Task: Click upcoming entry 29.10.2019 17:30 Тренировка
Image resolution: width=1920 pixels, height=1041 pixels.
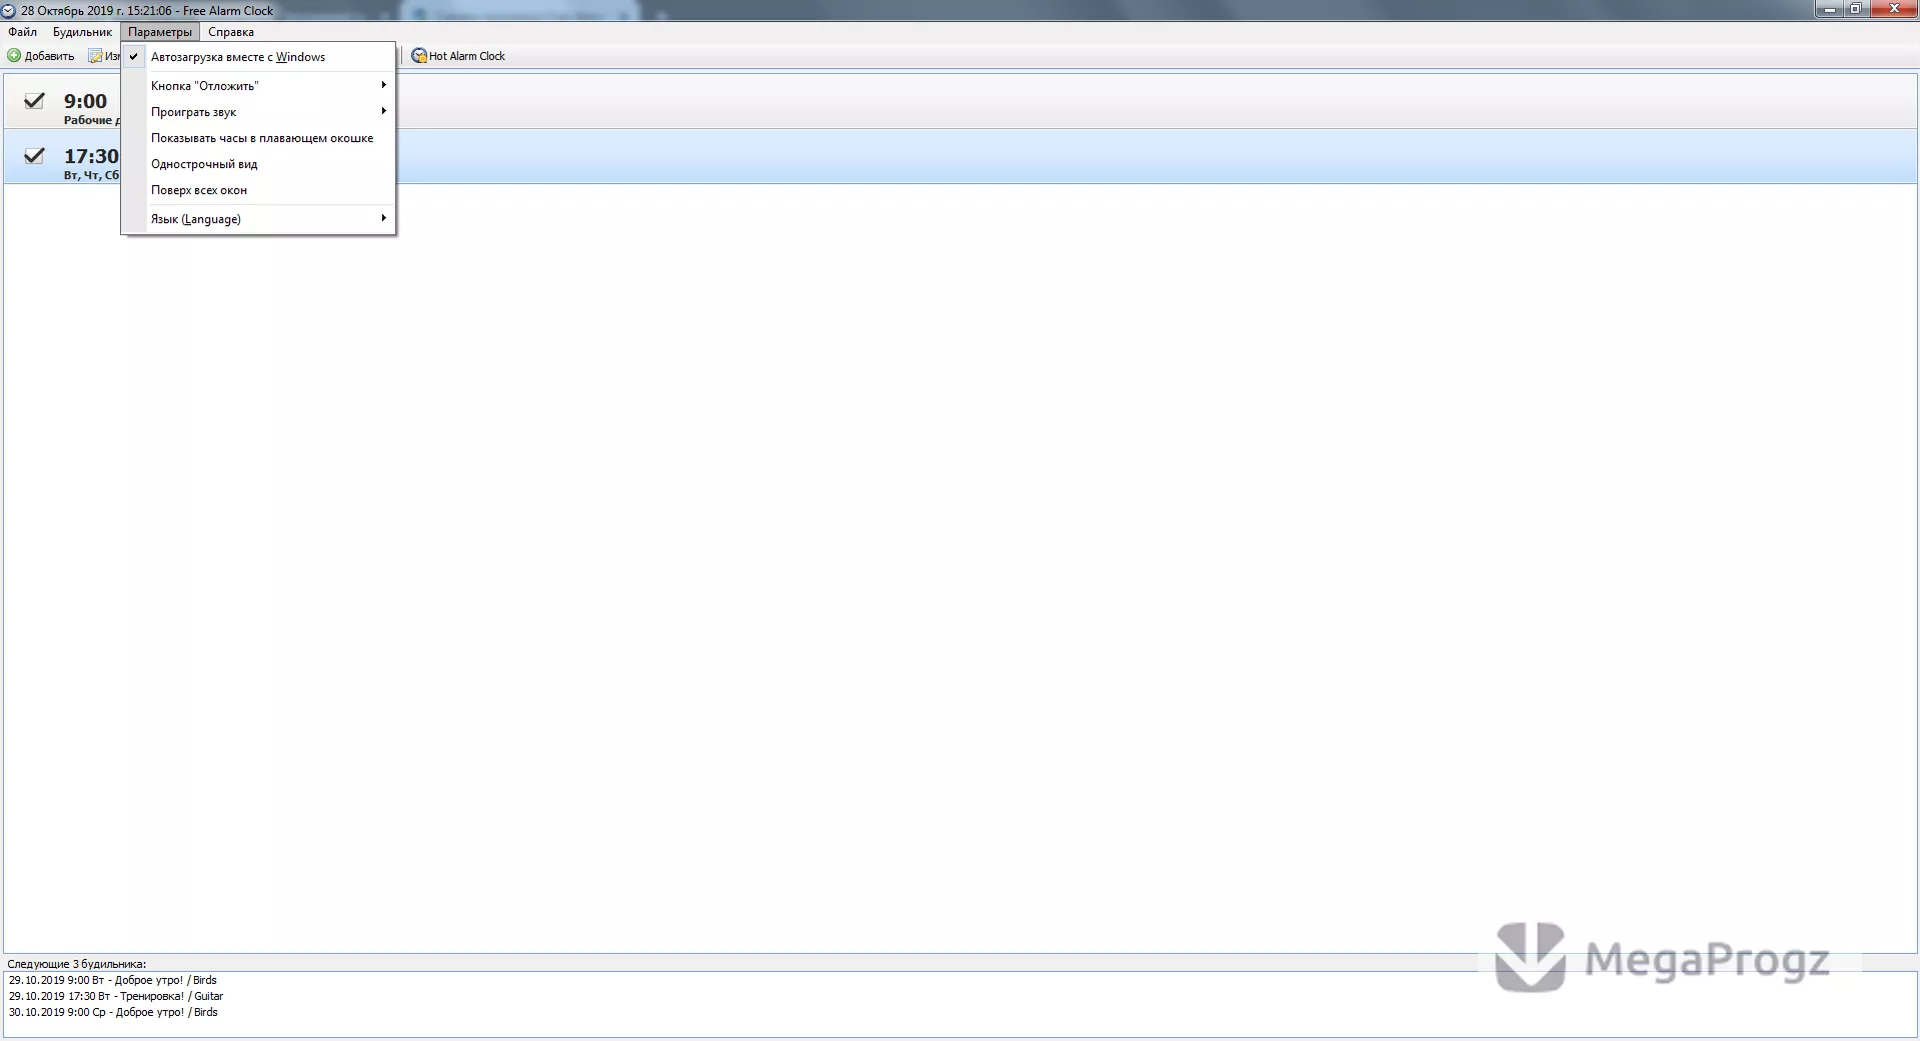Action: click(116, 996)
